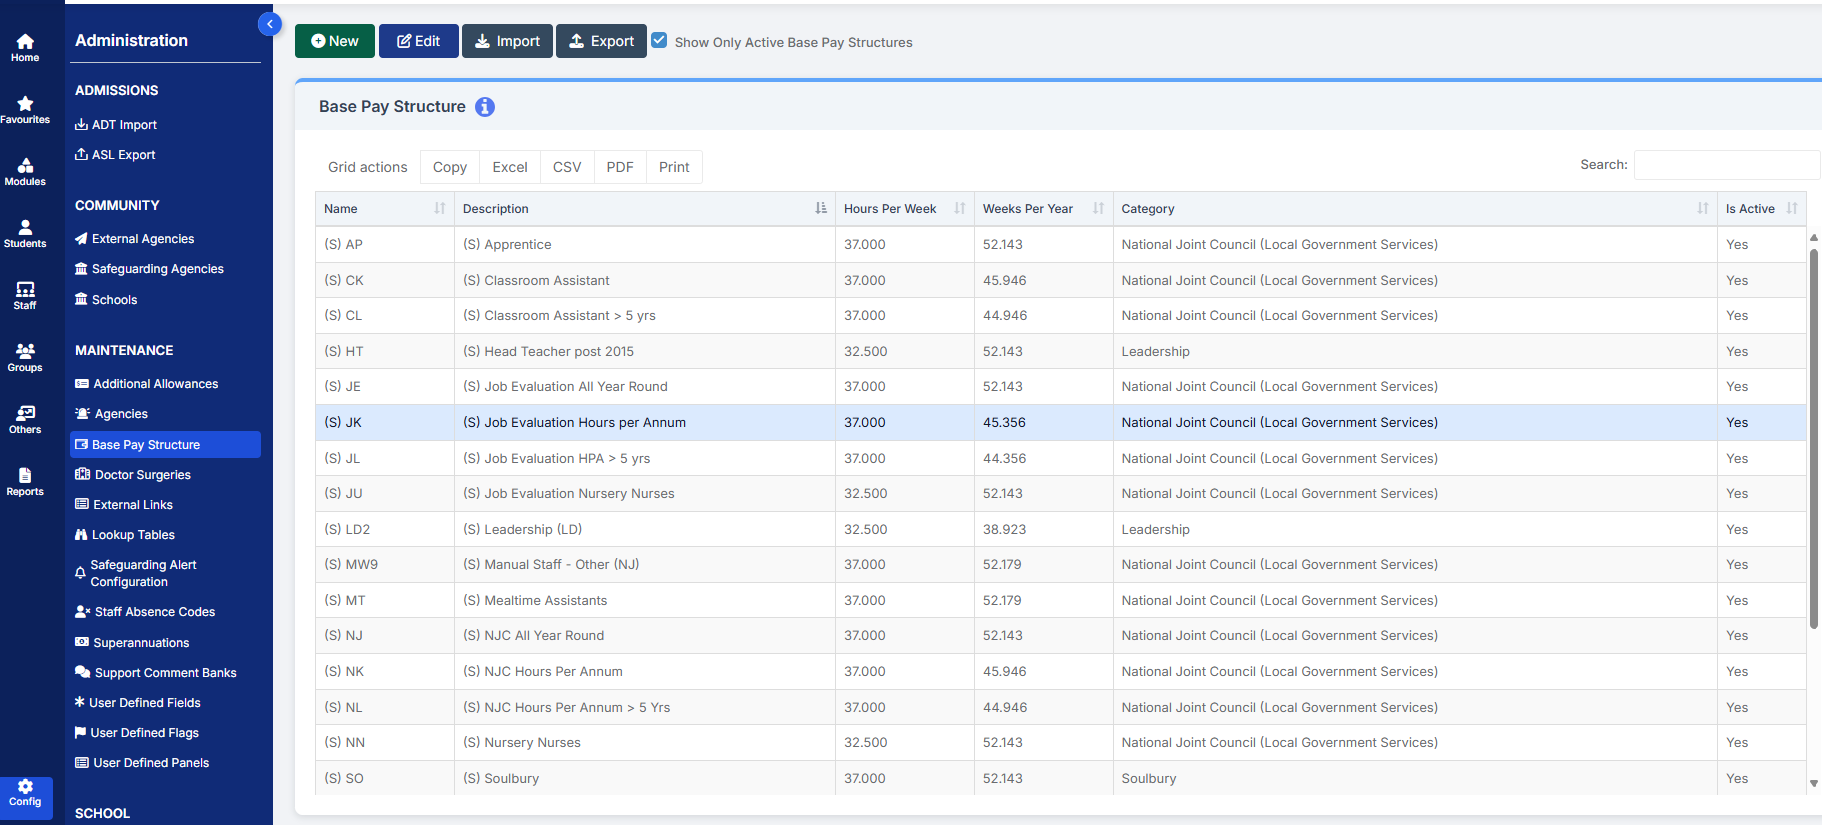This screenshot has width=1822, height=825.
Task: Click the Base Pay Structure info icon
Action: [485, 107]
